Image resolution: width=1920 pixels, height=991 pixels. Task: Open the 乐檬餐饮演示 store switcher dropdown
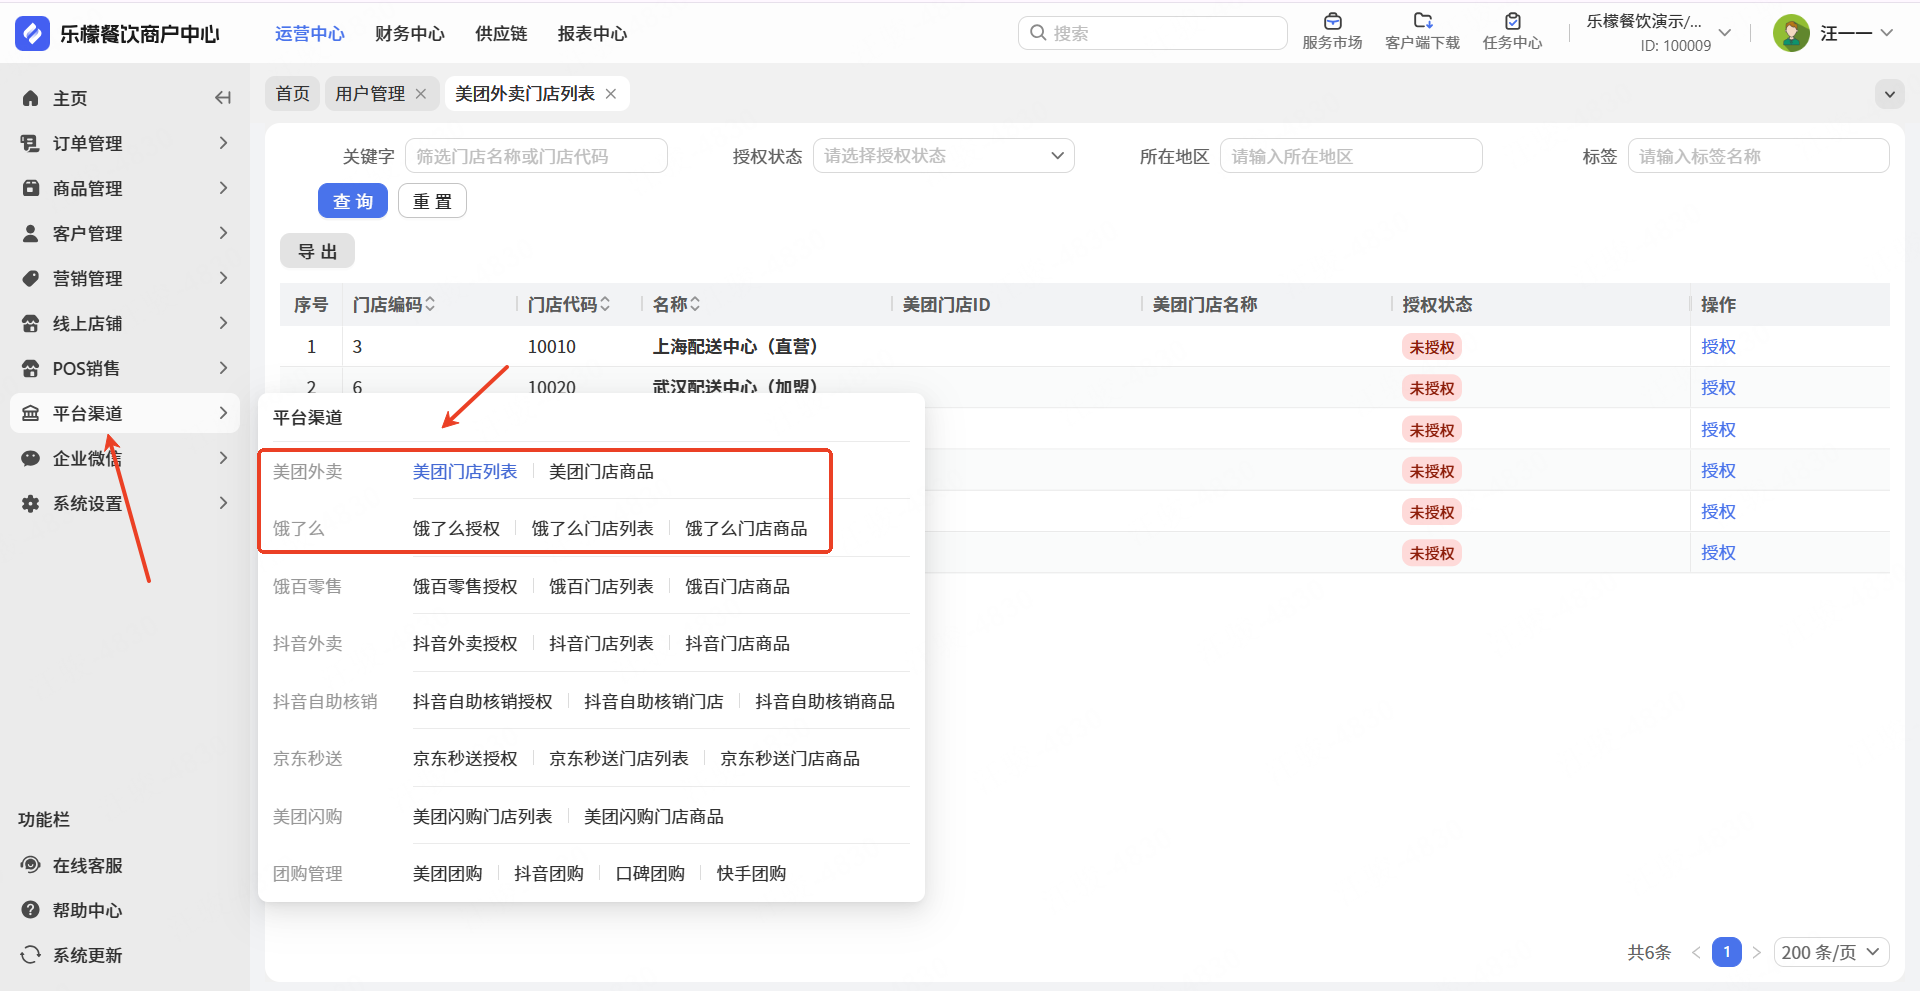(1725, 33)
